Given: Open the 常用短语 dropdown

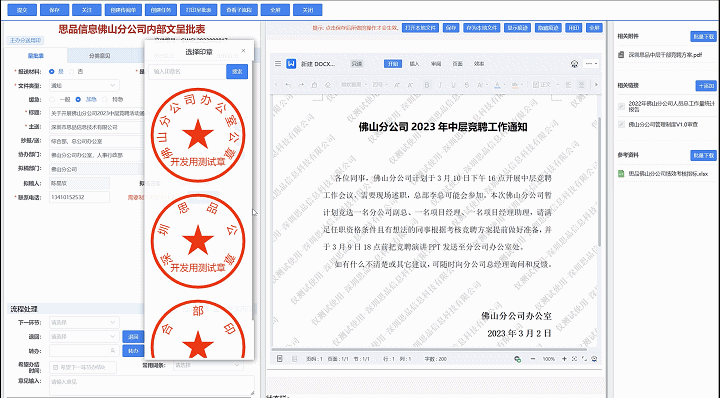Looking at the screenshot, I should [x=208, y=365].
